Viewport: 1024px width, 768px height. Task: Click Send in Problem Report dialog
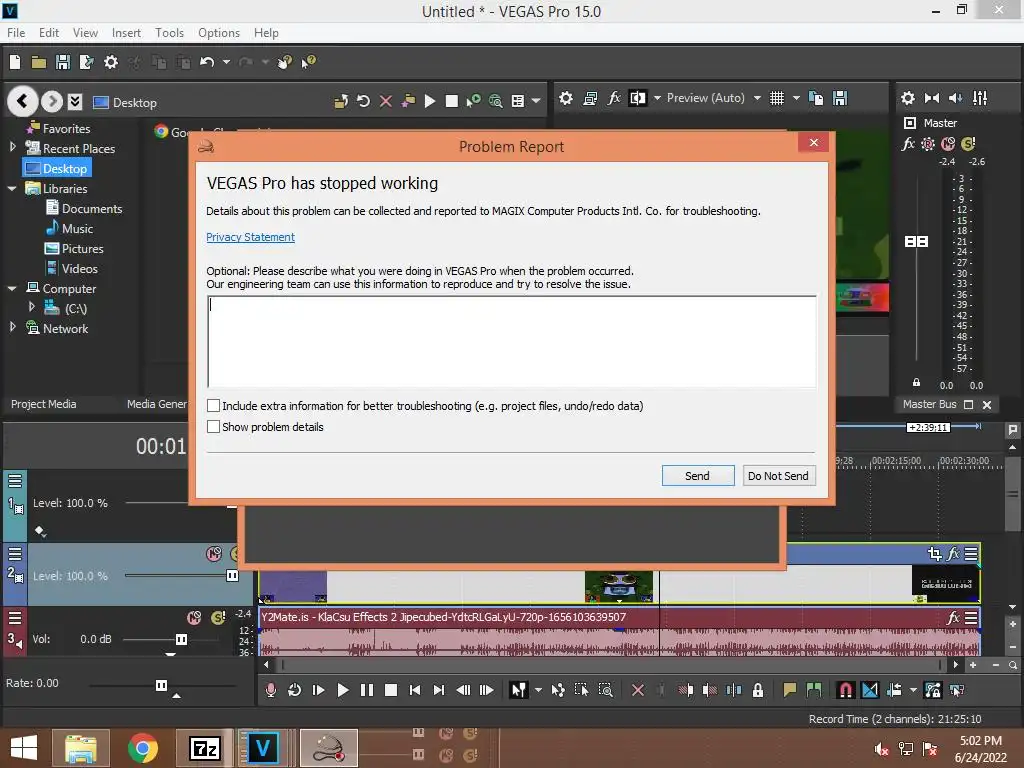(x=697, y=475)
